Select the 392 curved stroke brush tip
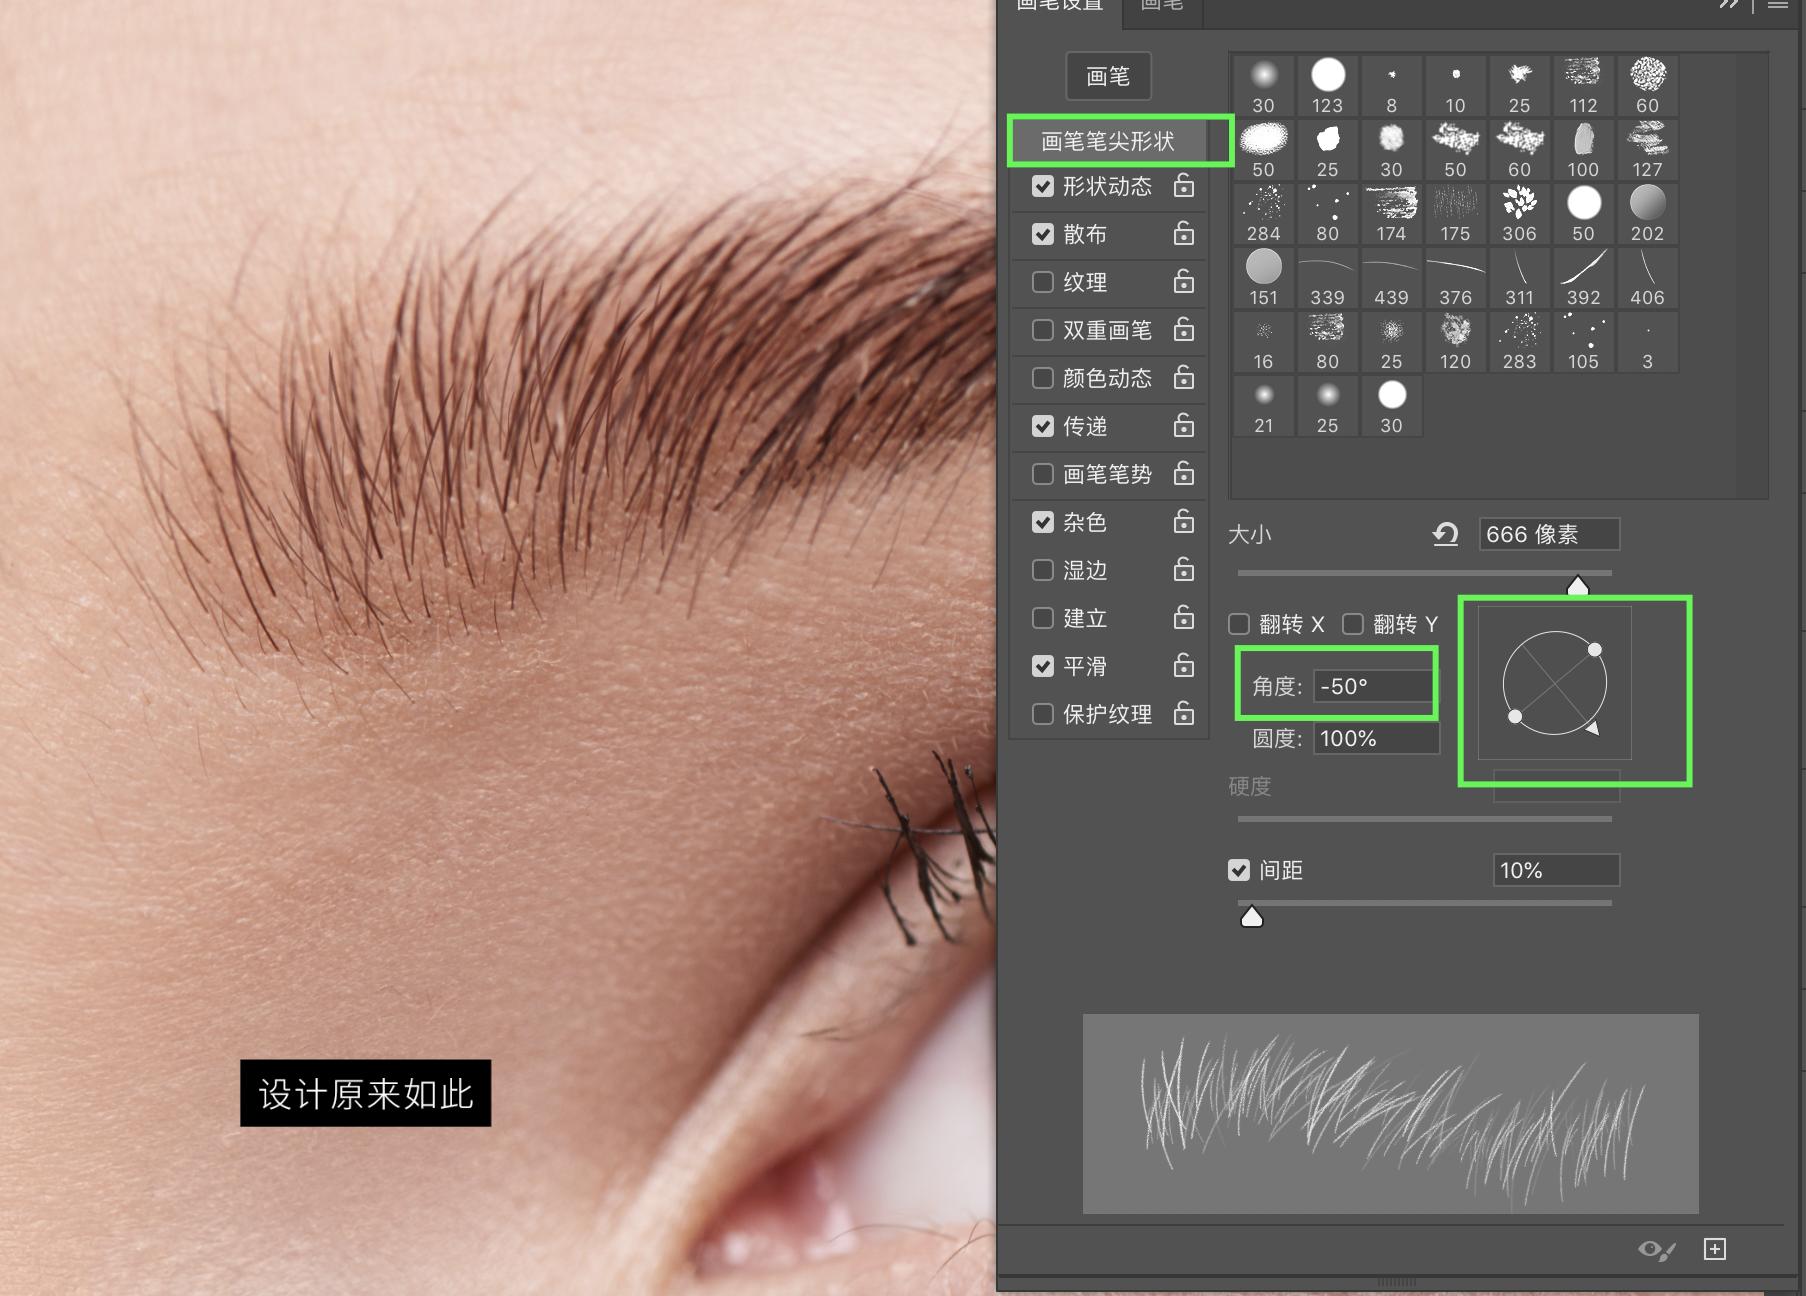 [x=1583, y=277]
